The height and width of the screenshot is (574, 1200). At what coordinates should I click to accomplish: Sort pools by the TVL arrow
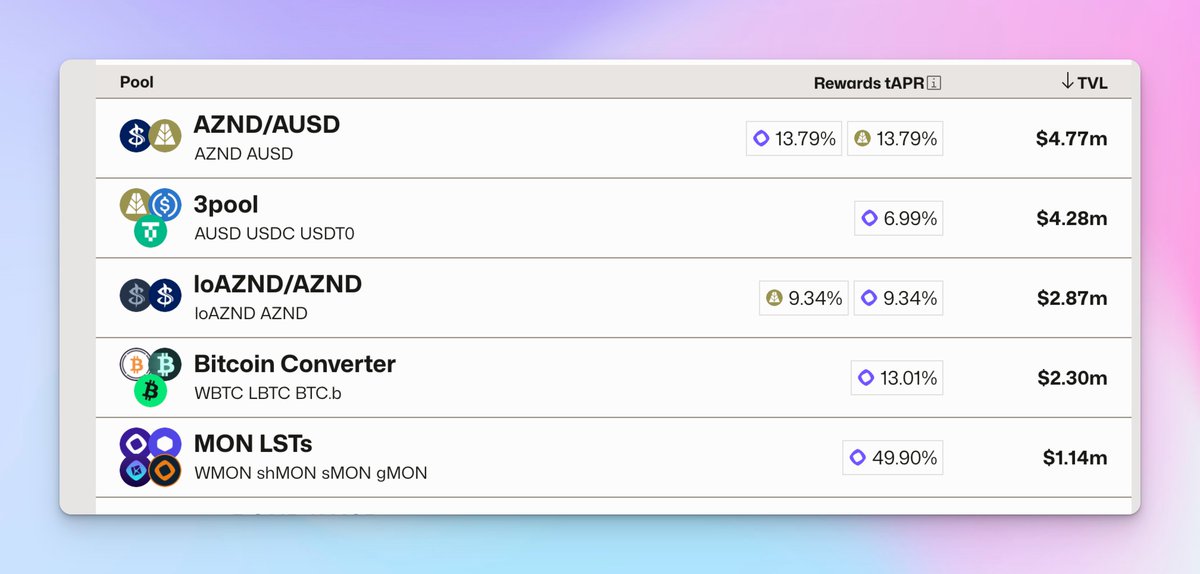coord(1067,82)
